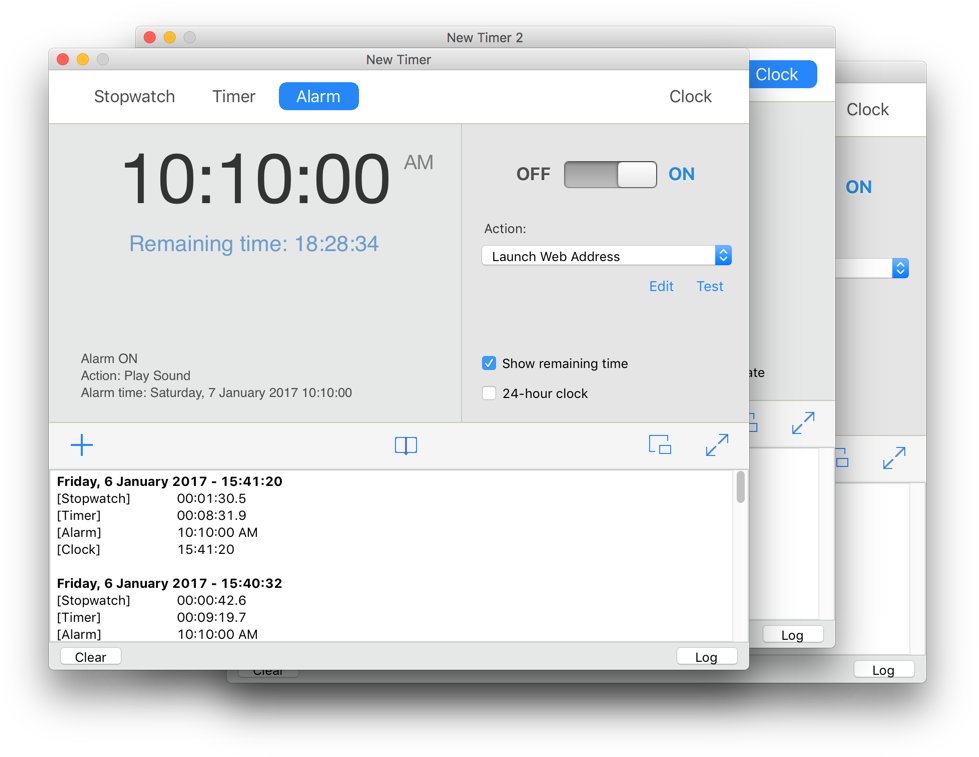979x757 pixels.
Task: Click the 10:10:00 alarm time display
Action: click(x=256, y=179)
